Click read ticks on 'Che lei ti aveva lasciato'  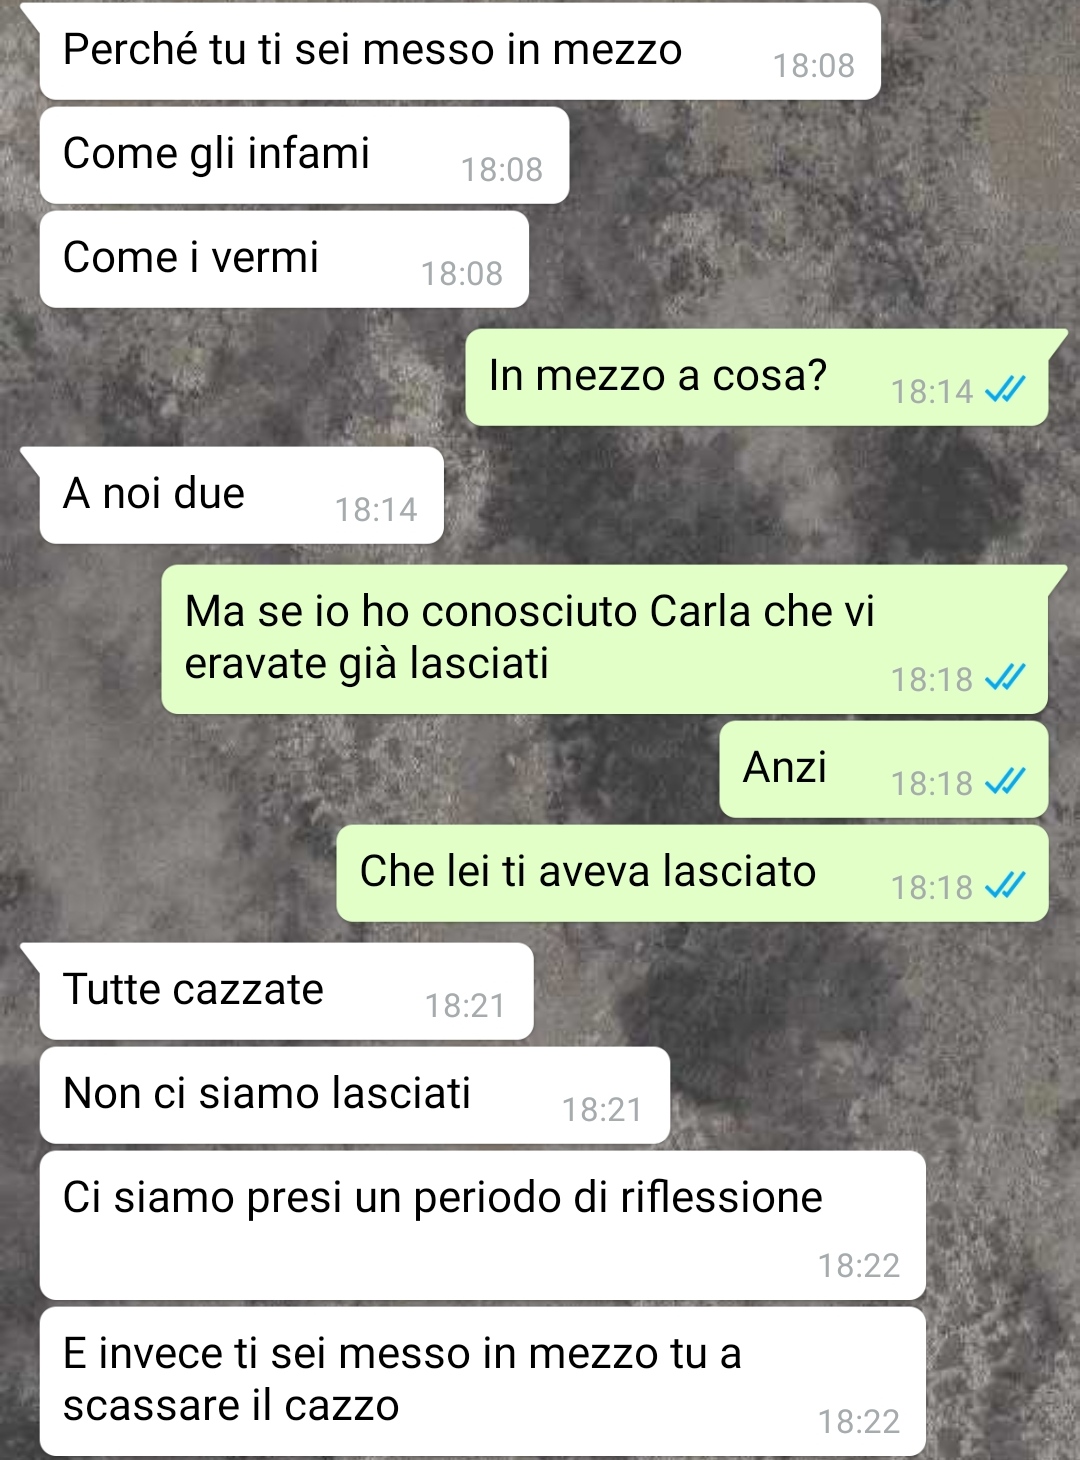1005,886
